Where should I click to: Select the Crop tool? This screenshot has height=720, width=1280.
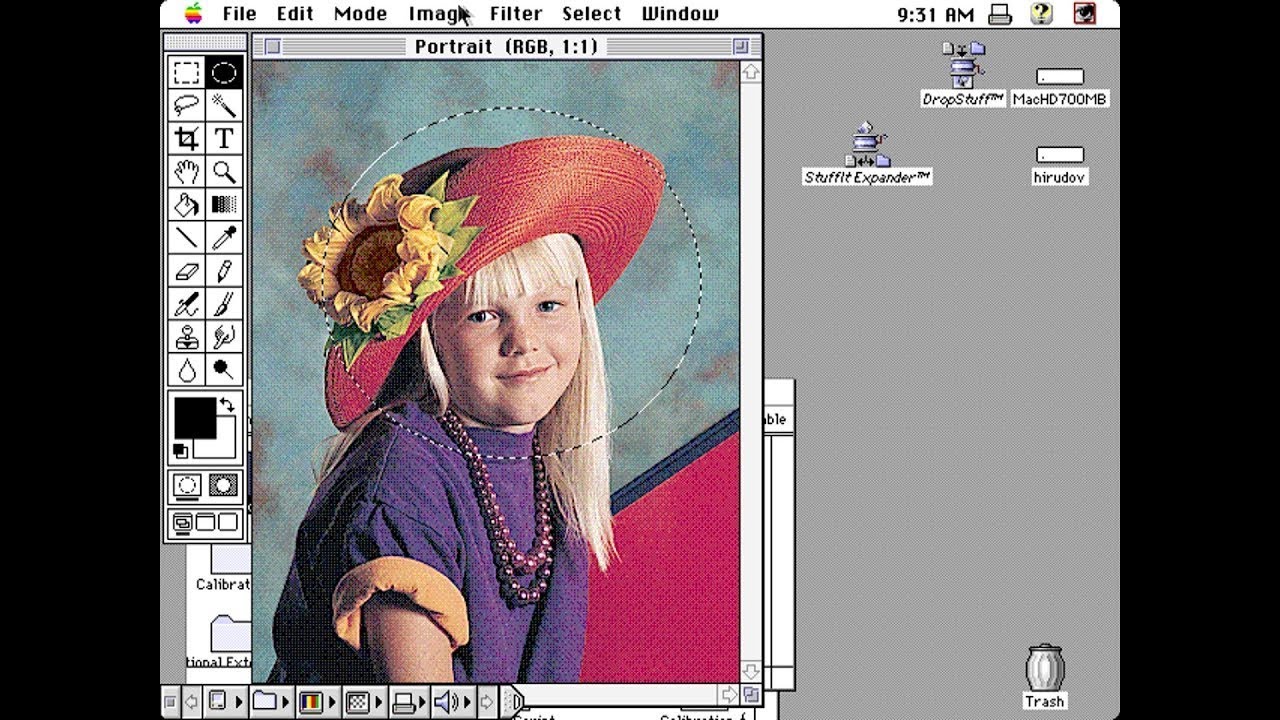tap(187, 138)
